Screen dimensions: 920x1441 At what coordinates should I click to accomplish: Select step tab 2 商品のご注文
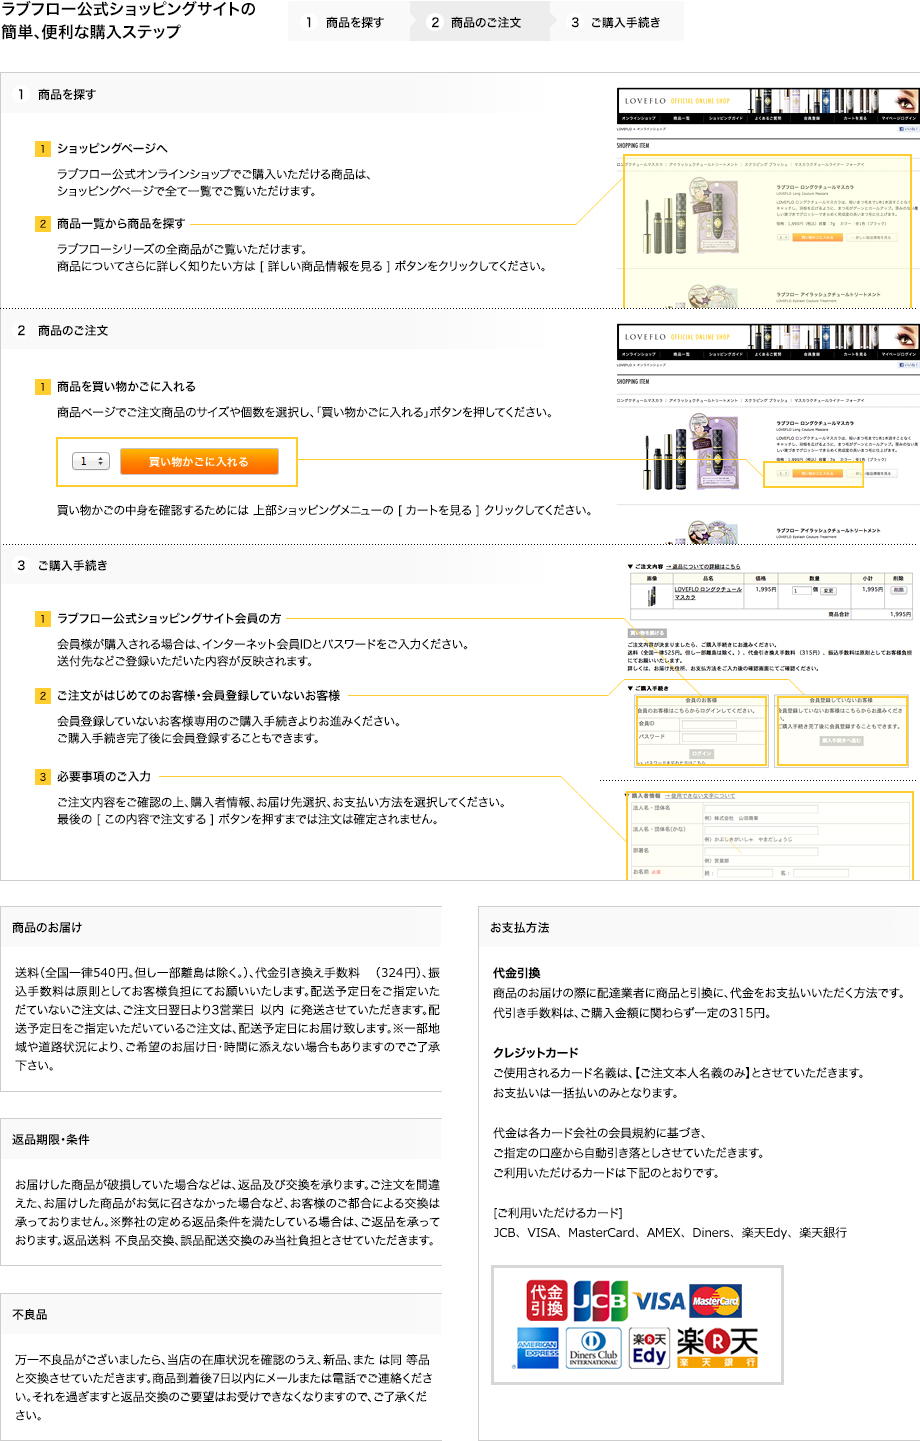pos(481,22)
